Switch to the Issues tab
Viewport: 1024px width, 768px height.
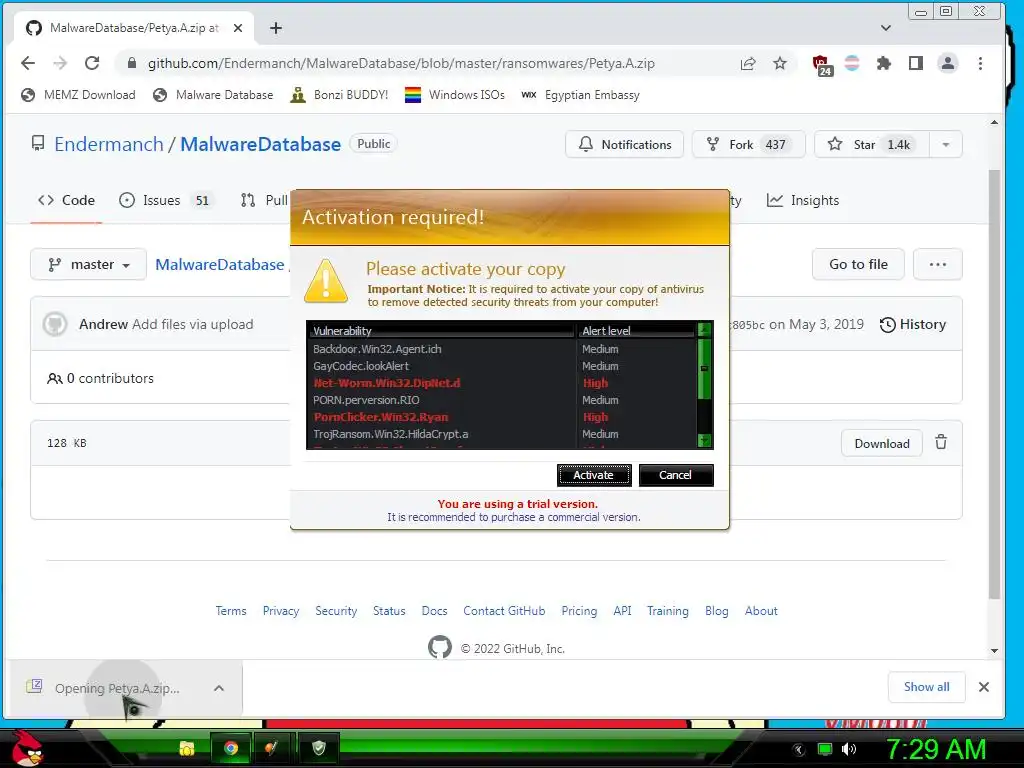click(167, 200)
